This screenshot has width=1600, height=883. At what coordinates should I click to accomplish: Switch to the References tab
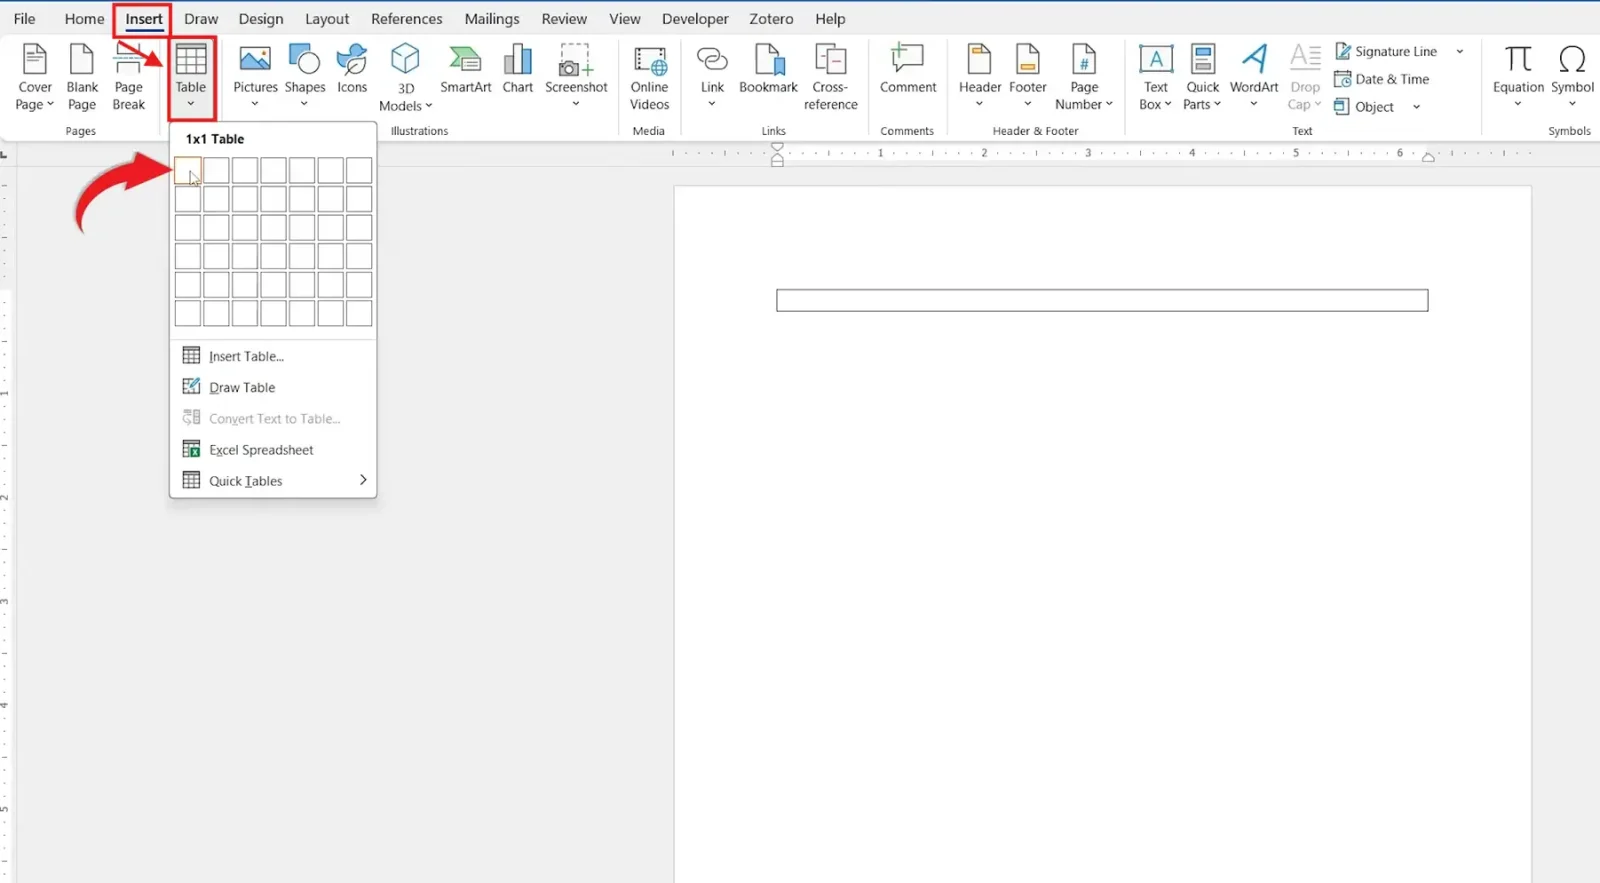(406, 19)
